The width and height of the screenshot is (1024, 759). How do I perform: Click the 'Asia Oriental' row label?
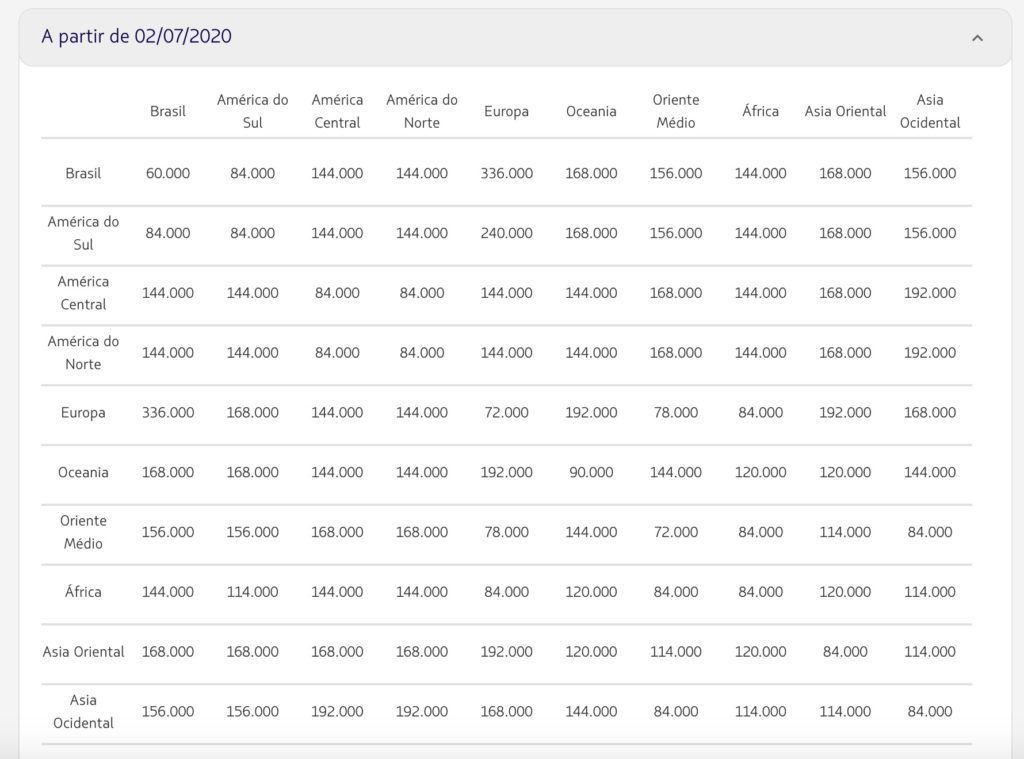pos(83,651)
